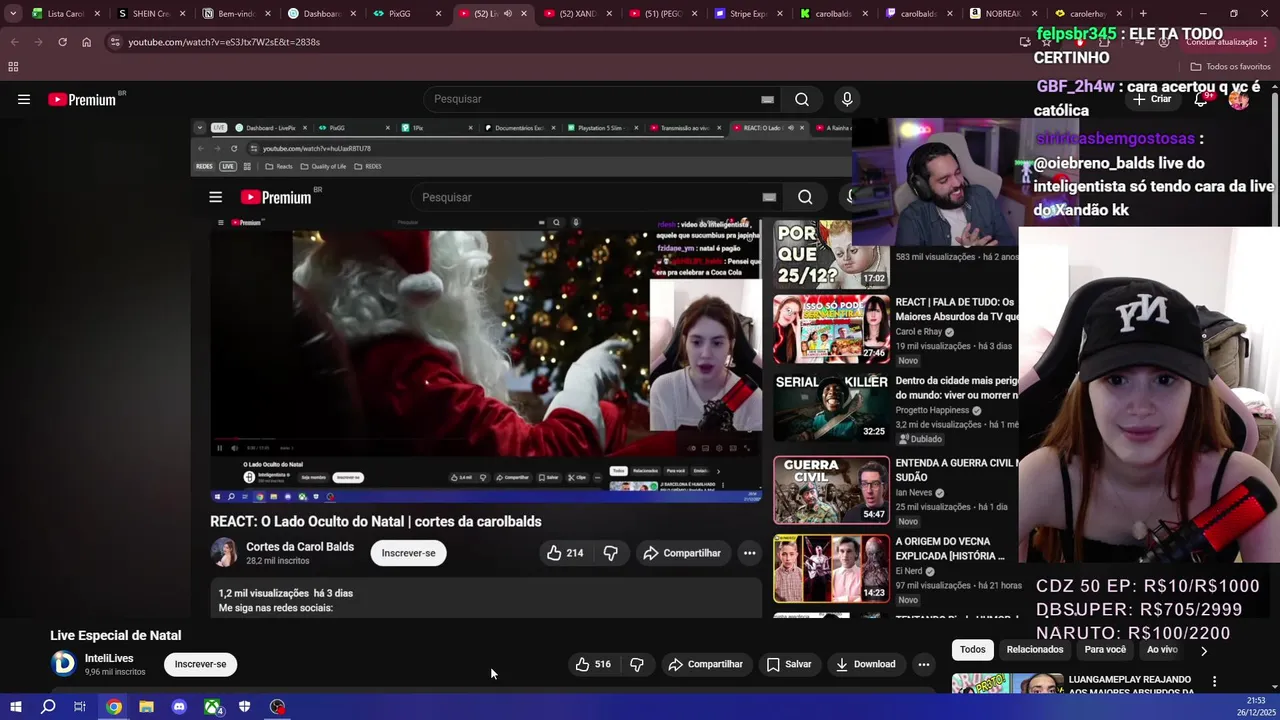Open Discord from the taskbar

point(179,707)
